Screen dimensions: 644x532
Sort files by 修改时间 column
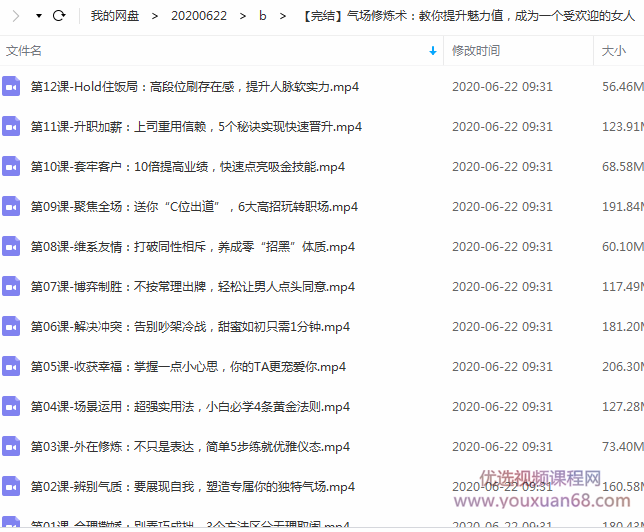point(476,50)
